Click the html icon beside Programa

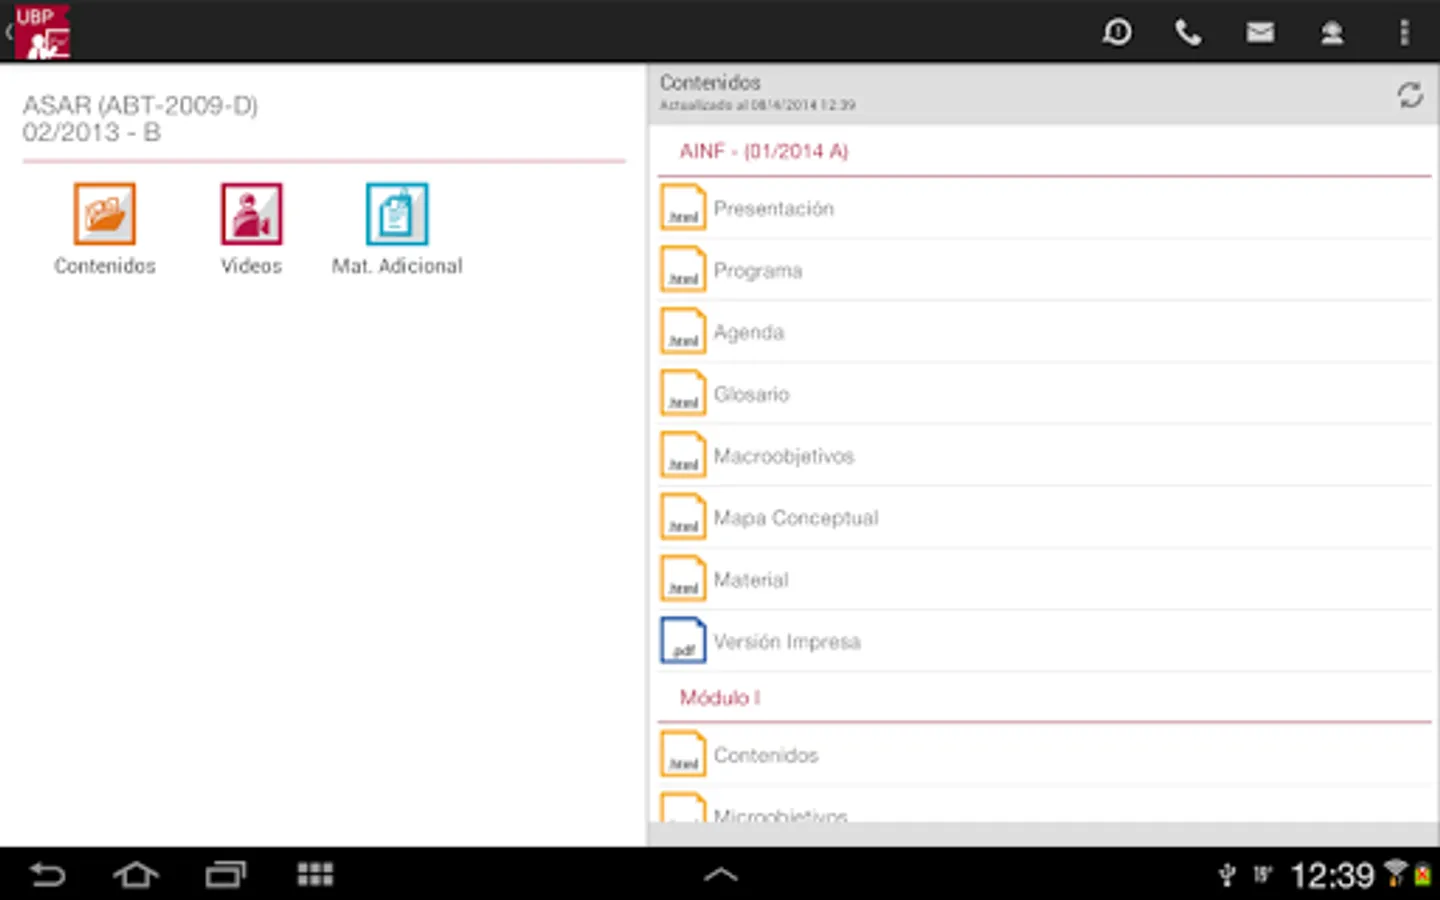coord(684,270)
